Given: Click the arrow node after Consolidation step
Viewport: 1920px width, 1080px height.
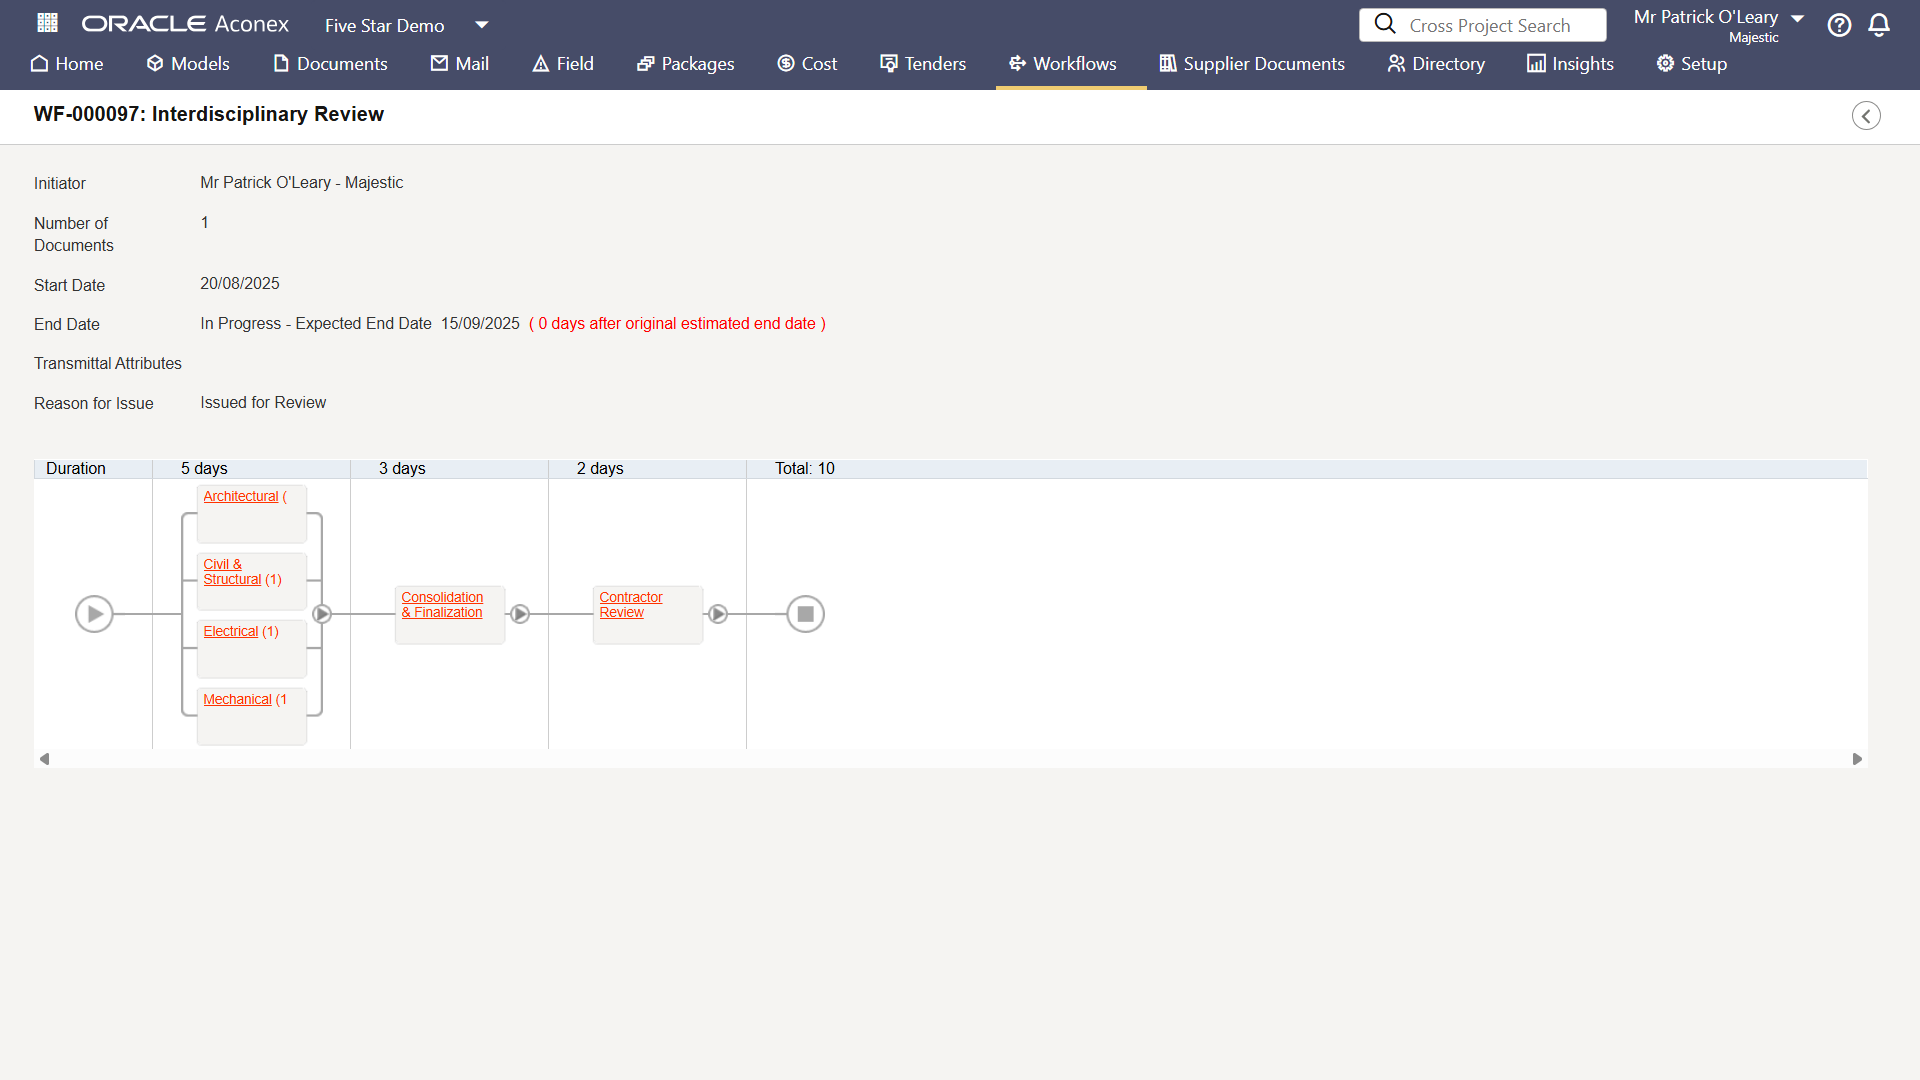Looking at the screenshot, I should (520, 614).
